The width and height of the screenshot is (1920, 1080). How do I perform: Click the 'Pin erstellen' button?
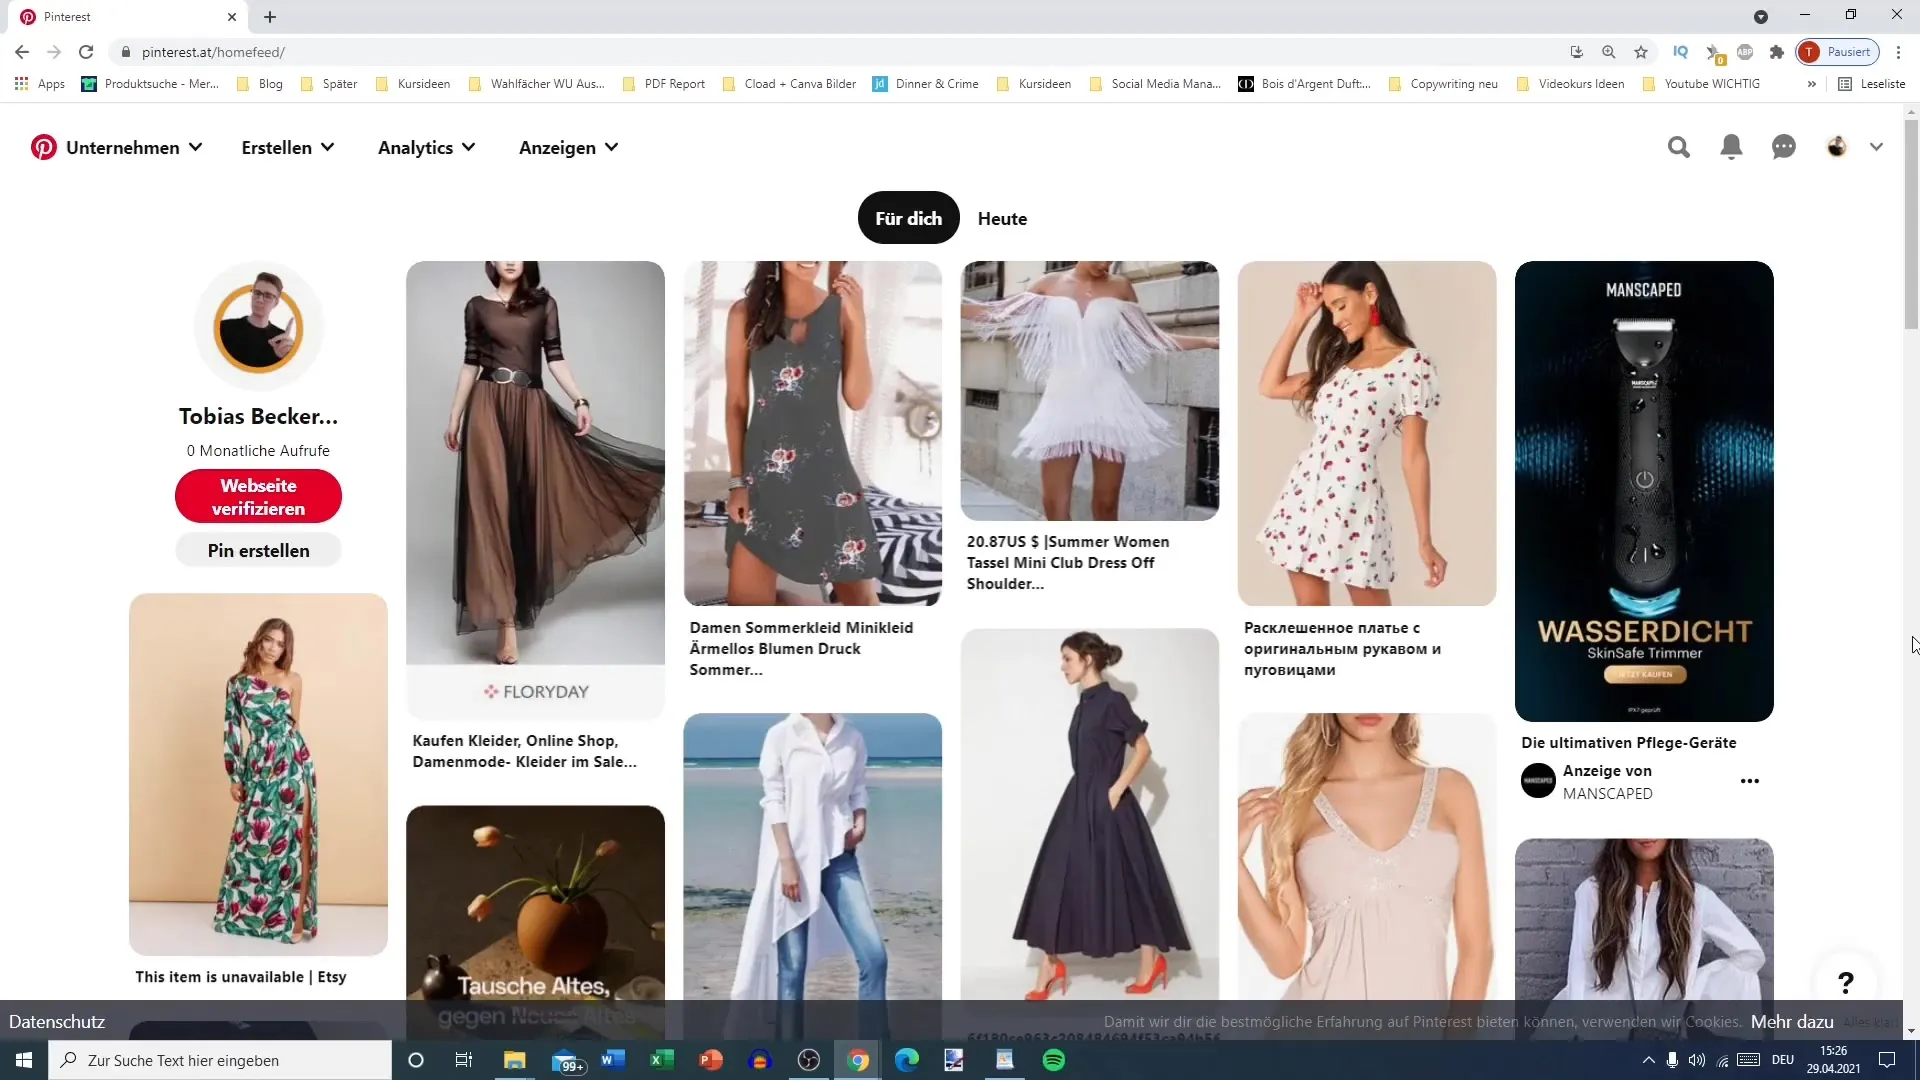click(x=258, y=550)
